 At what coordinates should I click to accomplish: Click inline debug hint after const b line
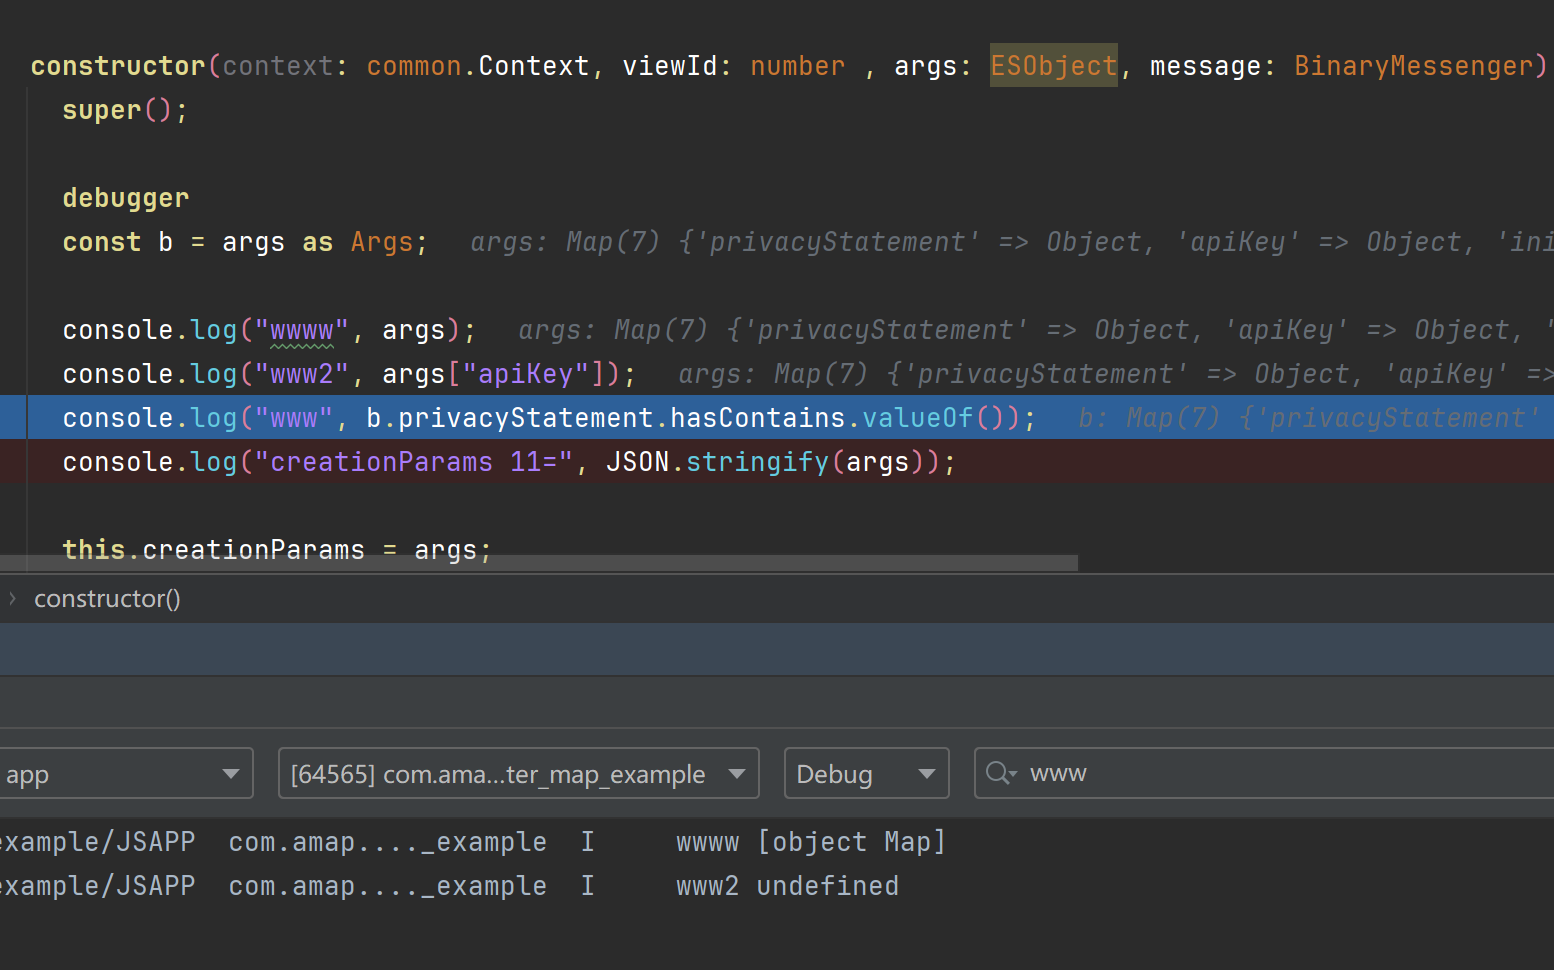(1011, 242)
